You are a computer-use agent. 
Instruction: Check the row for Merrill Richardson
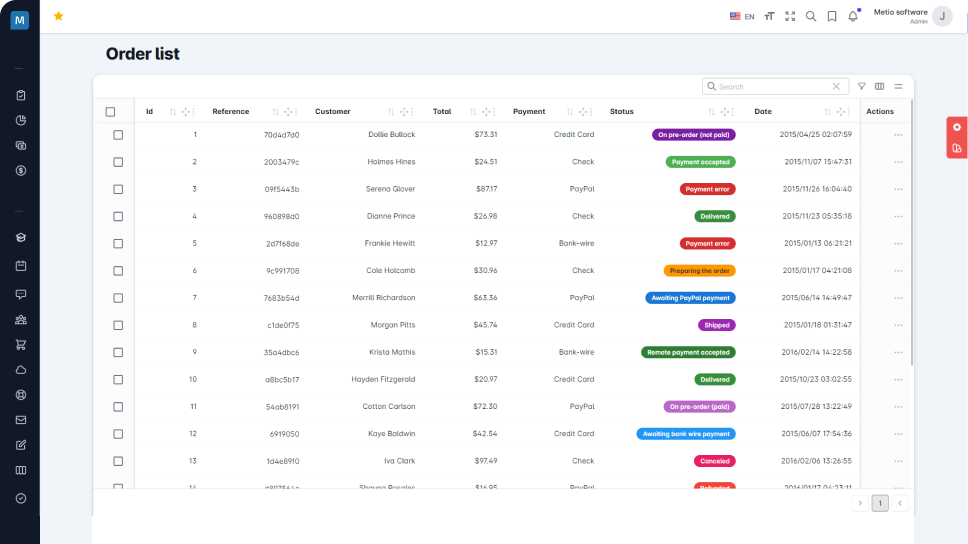pyautogui.click(x=118, y=298)
